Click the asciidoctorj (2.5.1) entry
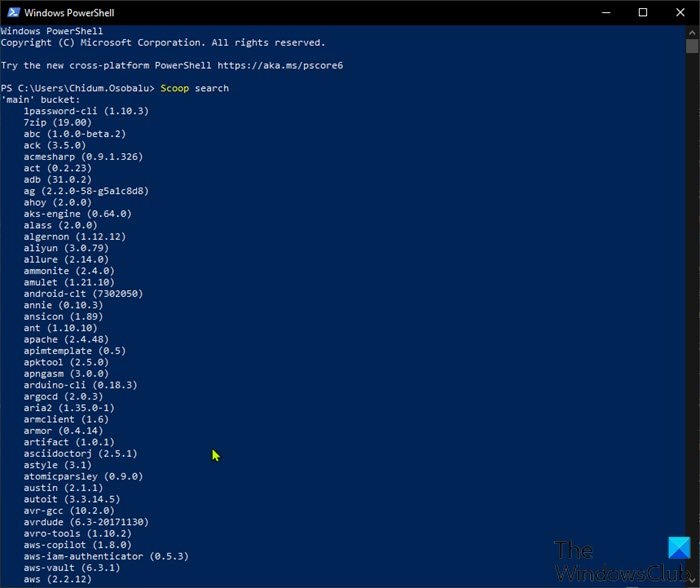700x588 pixels. click(x=80, y=454)
